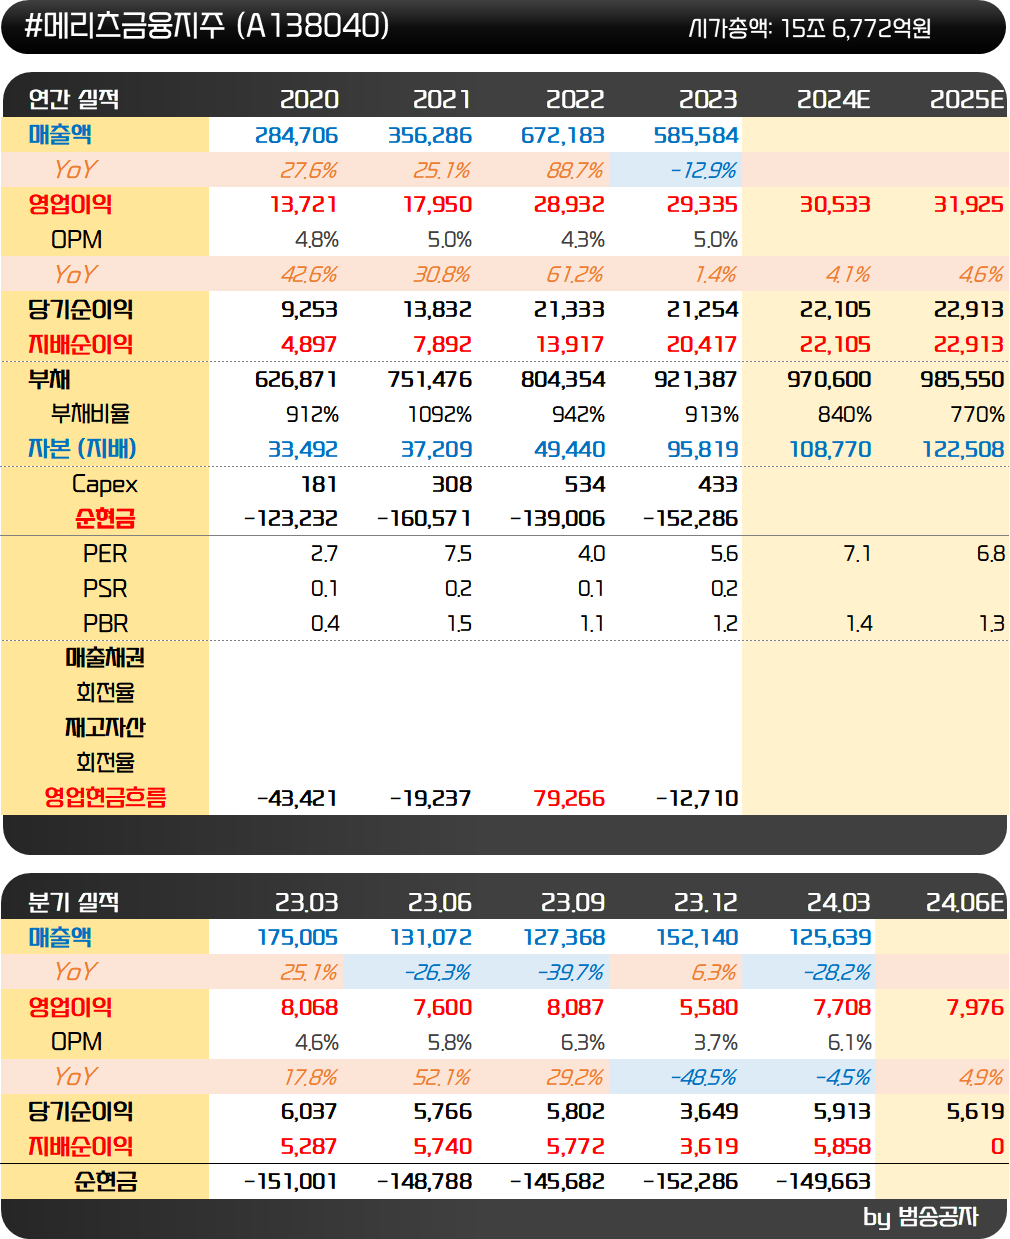
Task: Click quarterly YoY value -48.5%
Action: coord(704,1077)
